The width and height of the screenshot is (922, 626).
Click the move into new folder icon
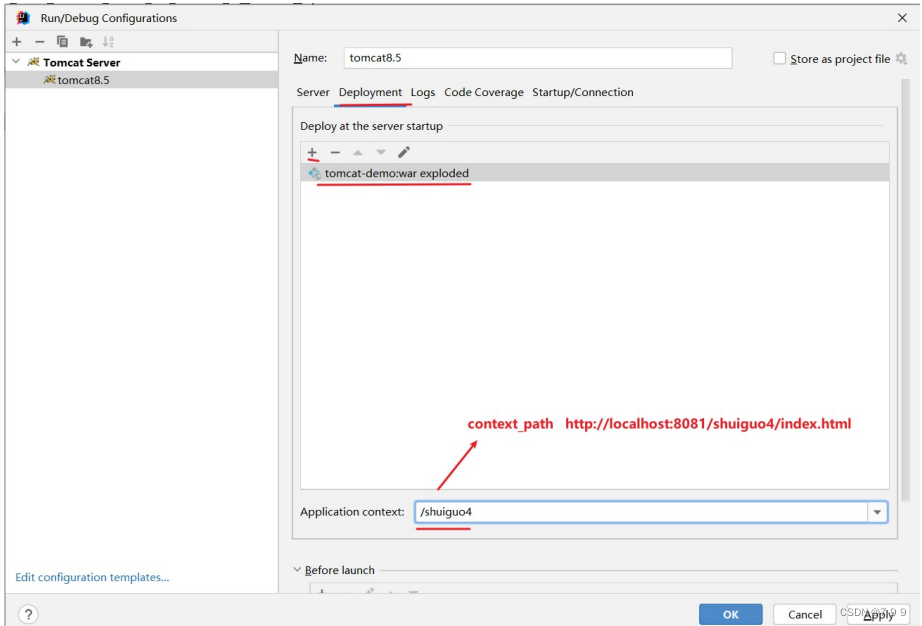click(x=86, y=42)
